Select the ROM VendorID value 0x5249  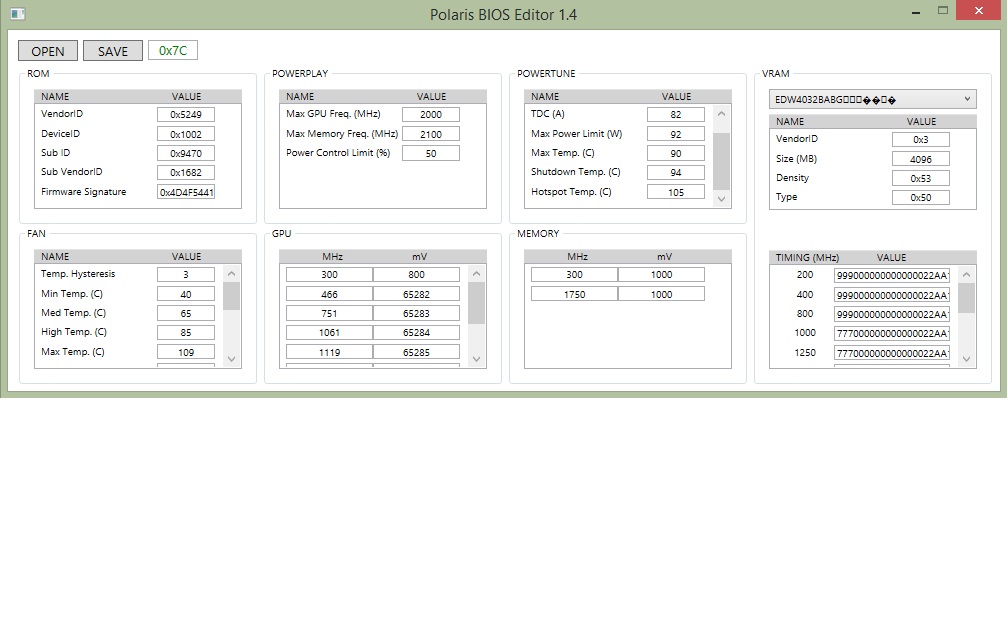[186, 114]
